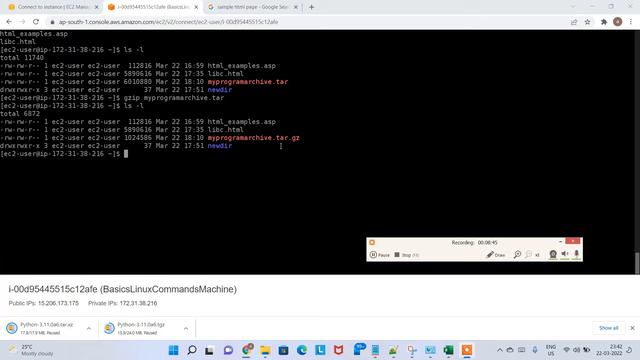Open the Chrome extensions puzzle icon
The height and width of the screenshot is (360, 640).
(604, 22)
